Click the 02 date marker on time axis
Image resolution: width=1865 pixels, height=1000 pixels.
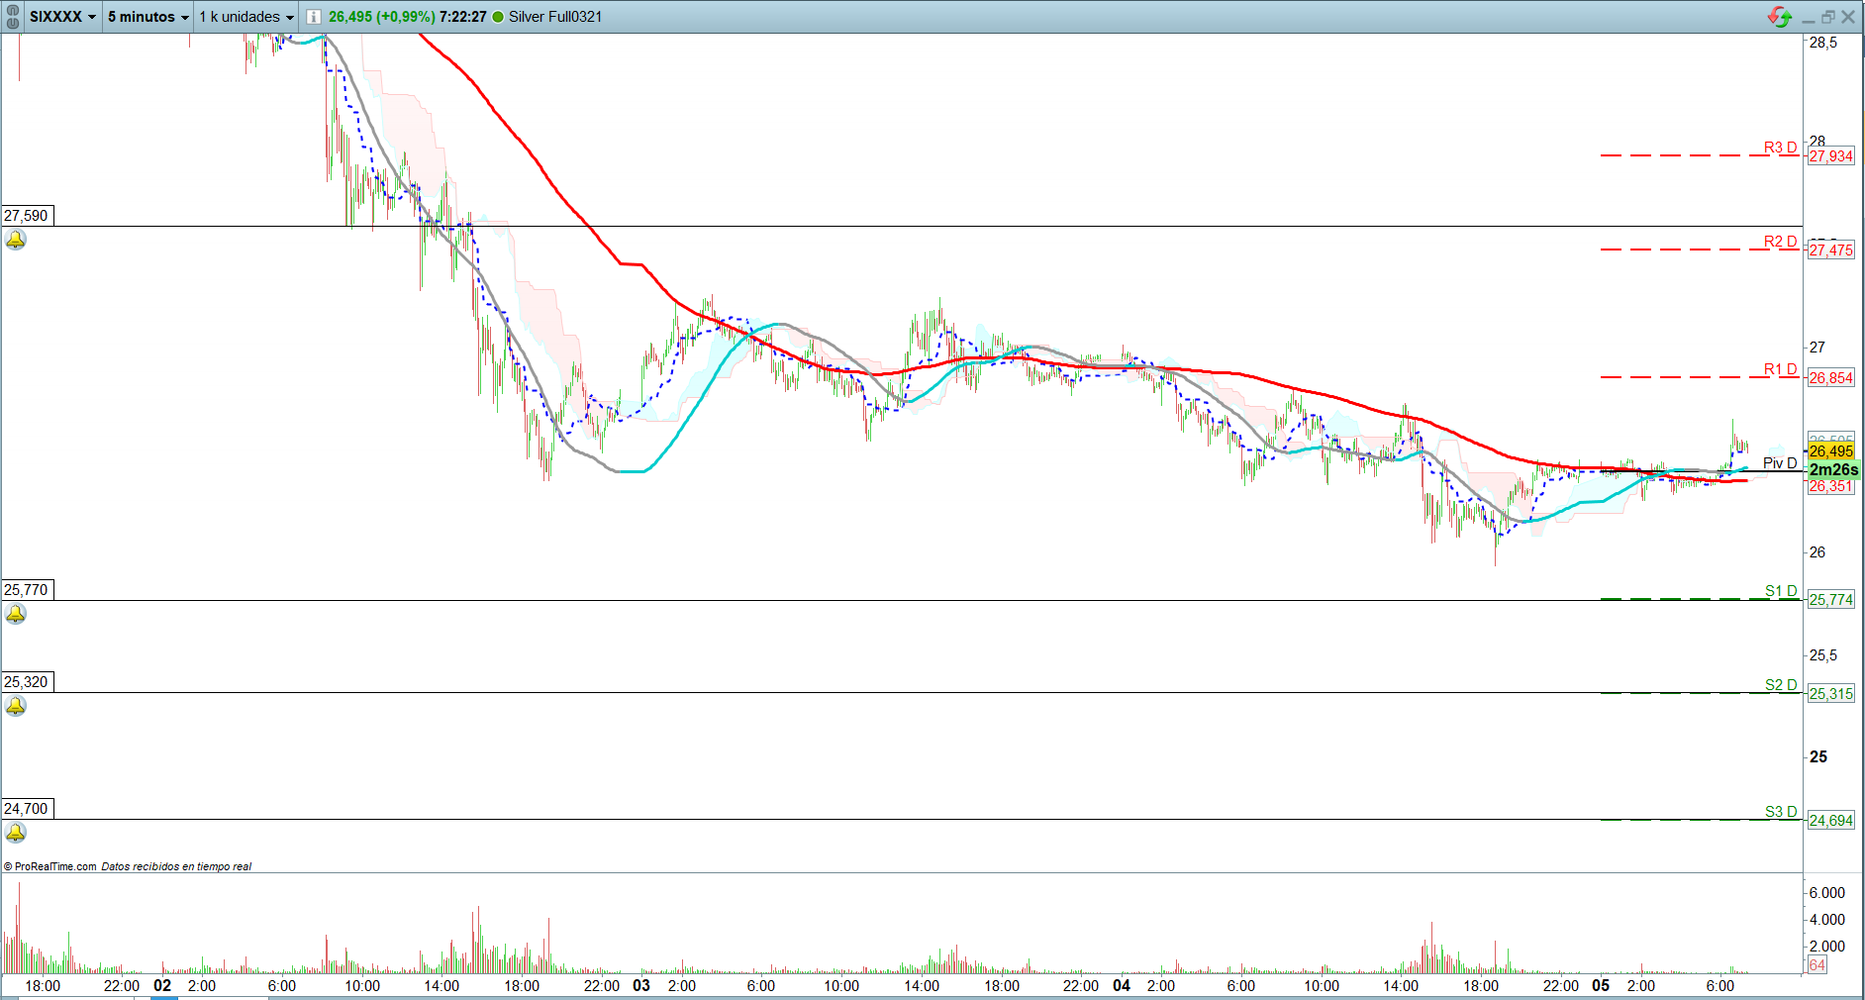(162, 986)
